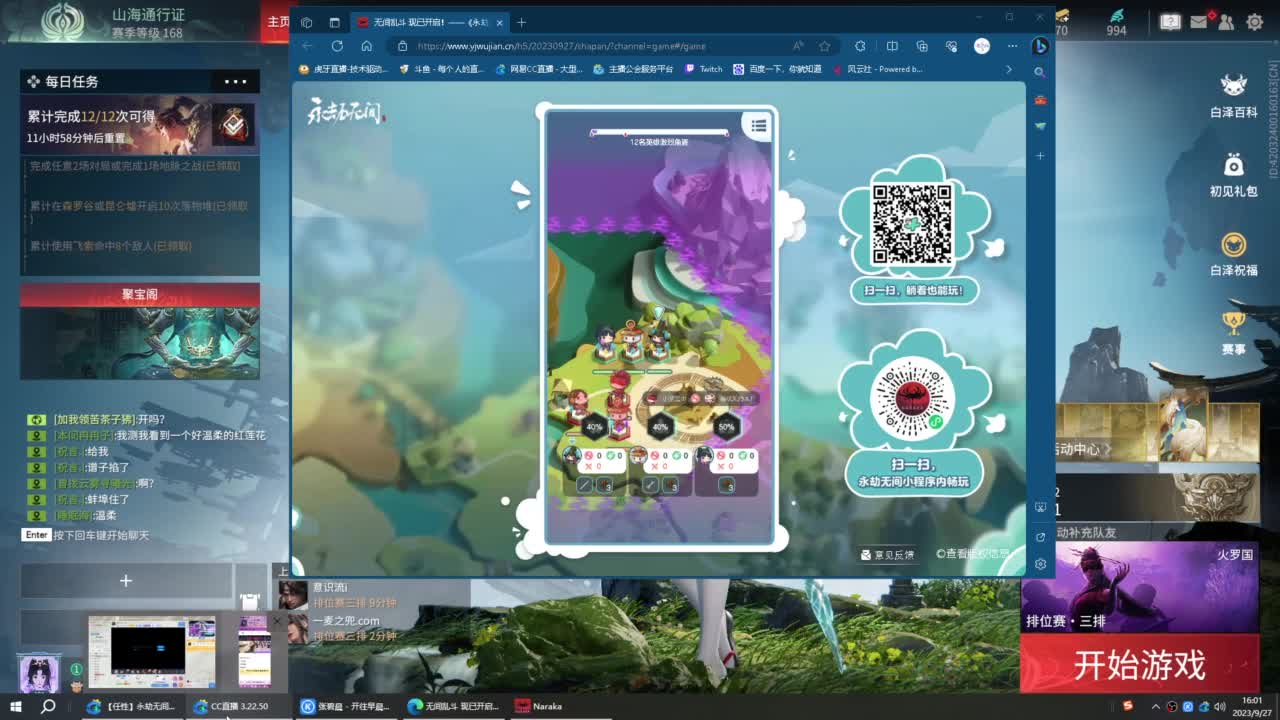Open Twitch bookmark
The width and height of the screenshot is (1280, 720).
click(x=703, y=69)
